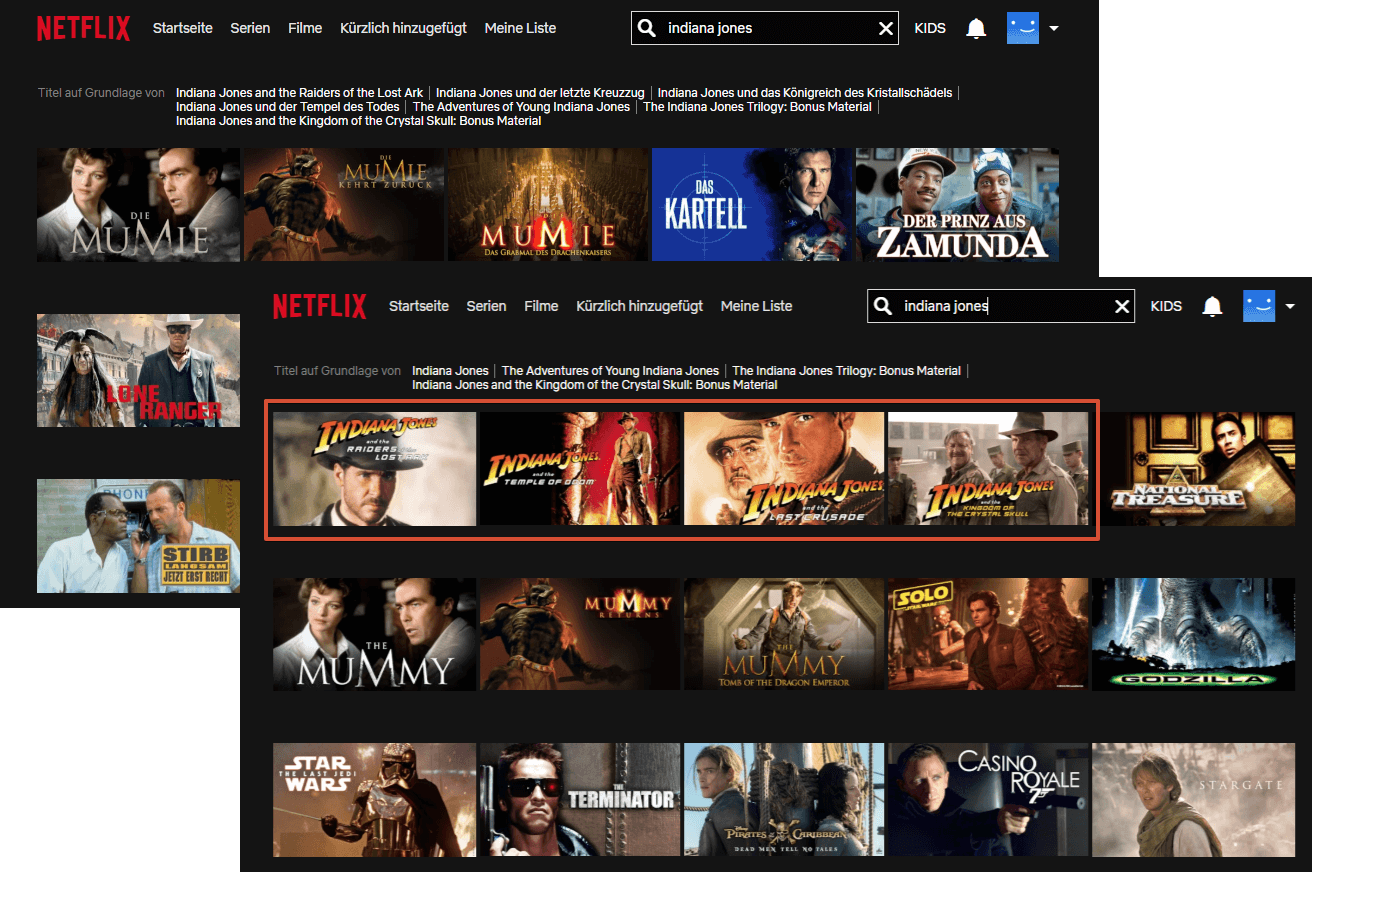Select Der Prinz aus Zamunda thumbnail
Viewport: 1400px width, 900px height.
click(957, 205)
